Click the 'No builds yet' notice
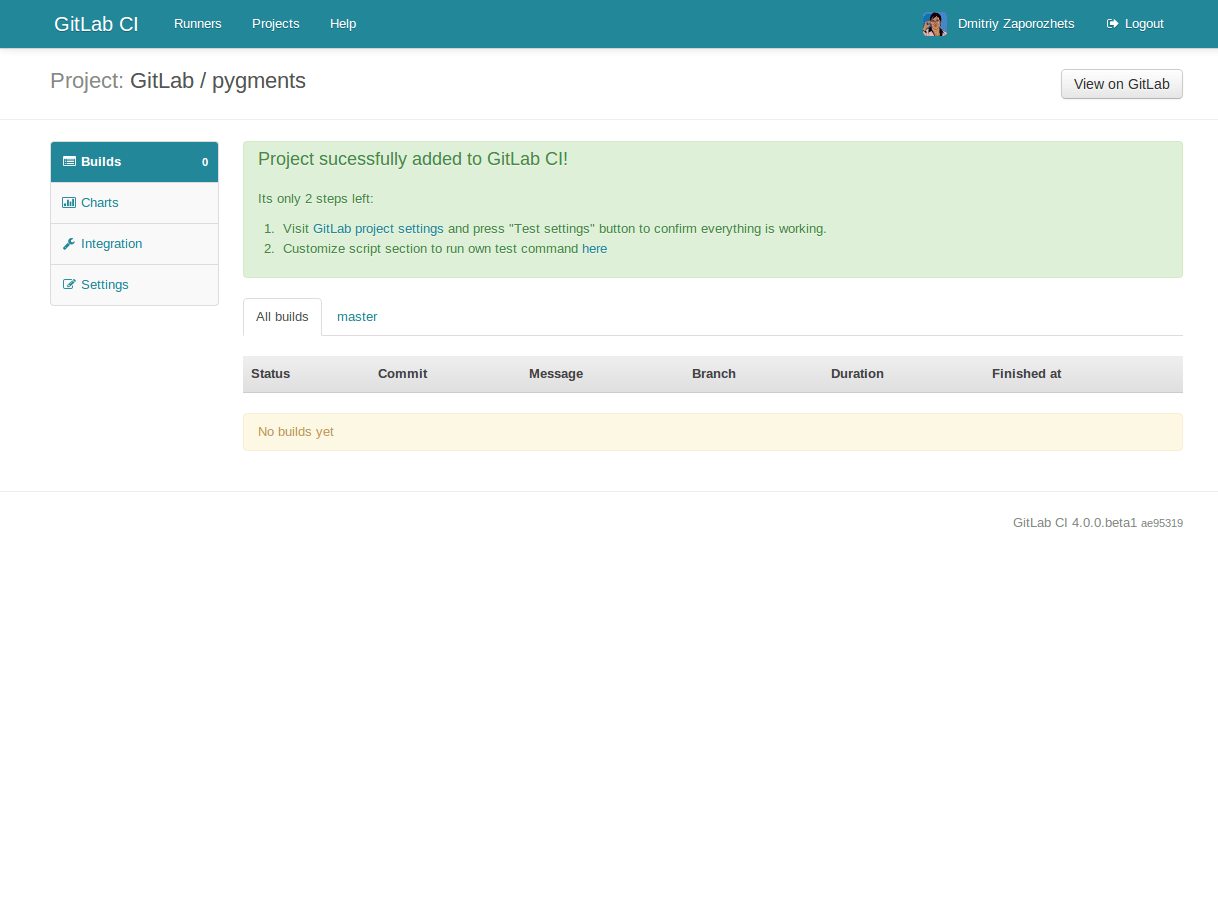This screenshot has height=913, width=1218. pyautogui.click(x=713, y=432)
